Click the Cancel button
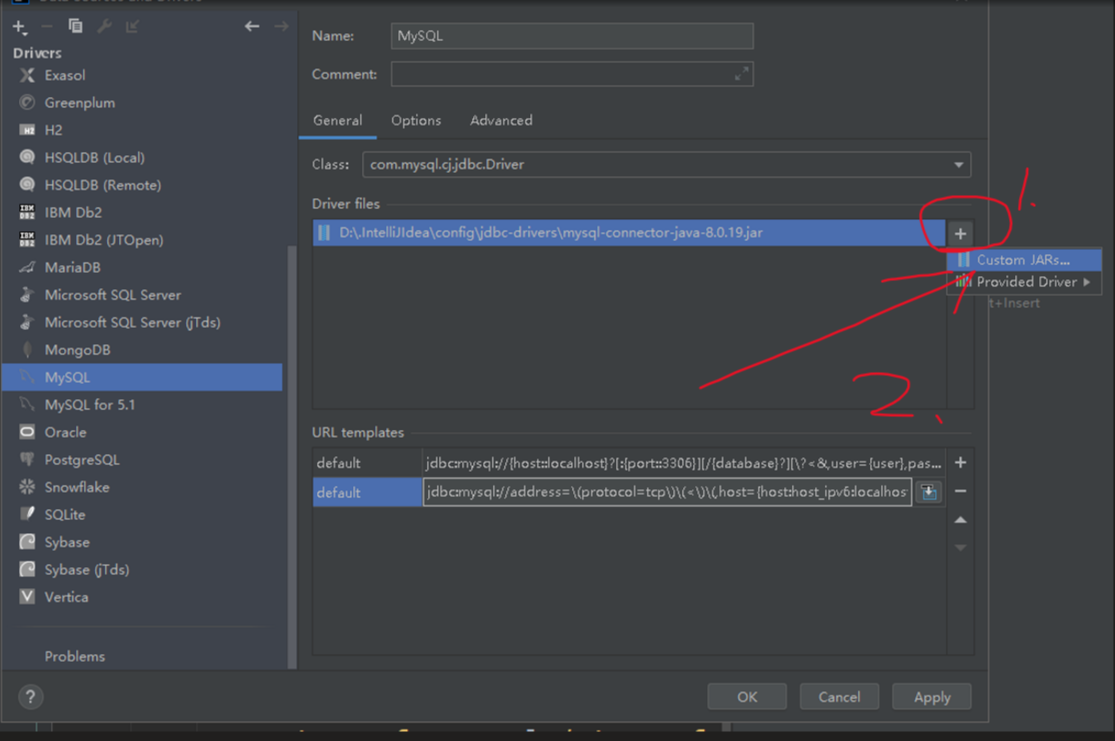Image resolution: width=1115 pixels, height=741 pixels. 839,697
